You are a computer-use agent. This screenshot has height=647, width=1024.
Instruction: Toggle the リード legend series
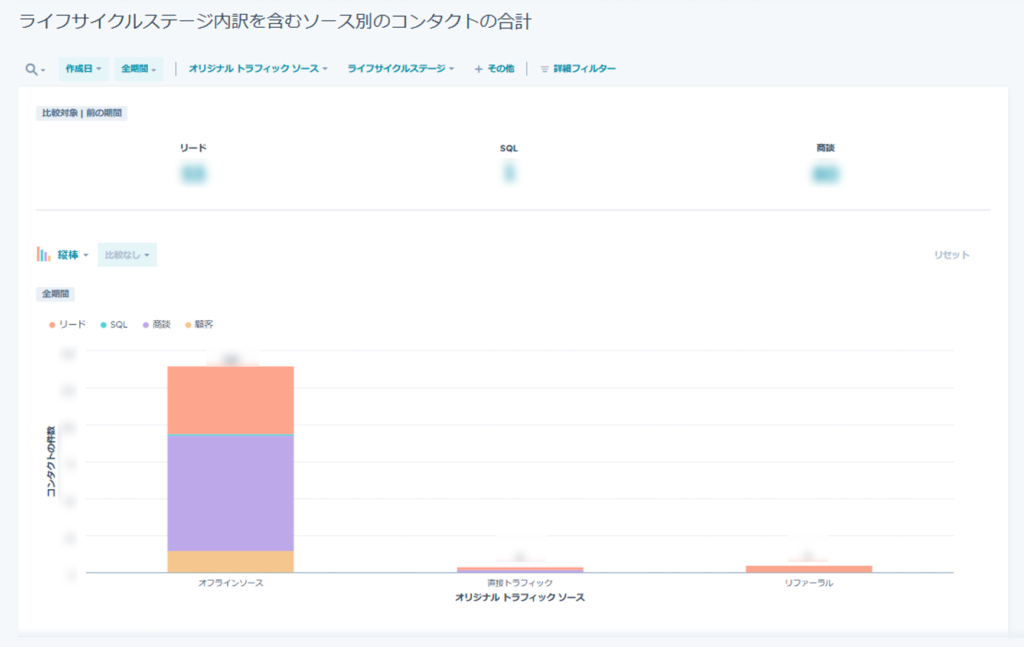(67, 324)
